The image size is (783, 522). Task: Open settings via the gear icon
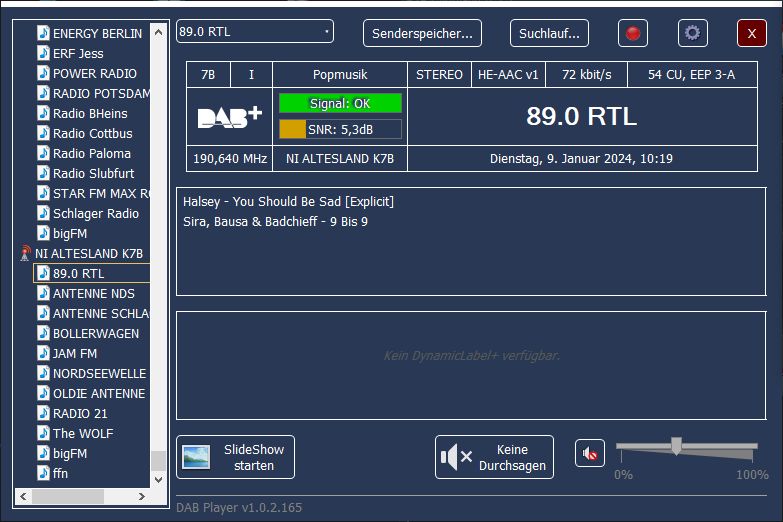[x=692, y=33]
